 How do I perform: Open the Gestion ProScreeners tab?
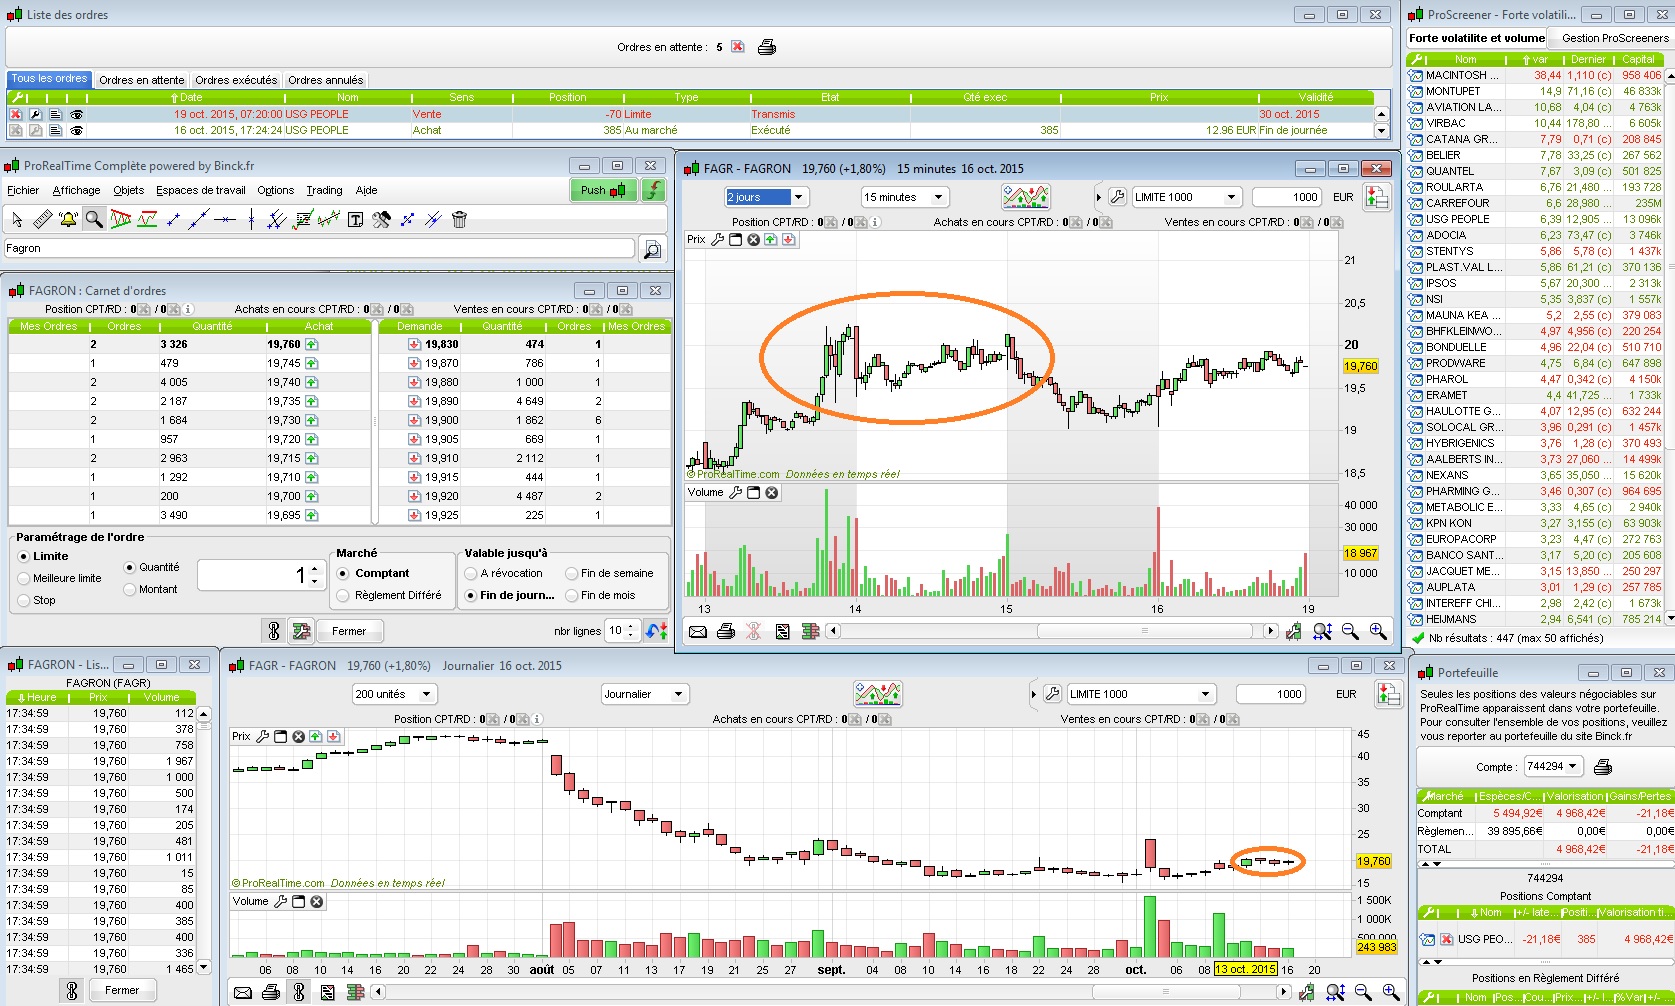pos(1615,38)
